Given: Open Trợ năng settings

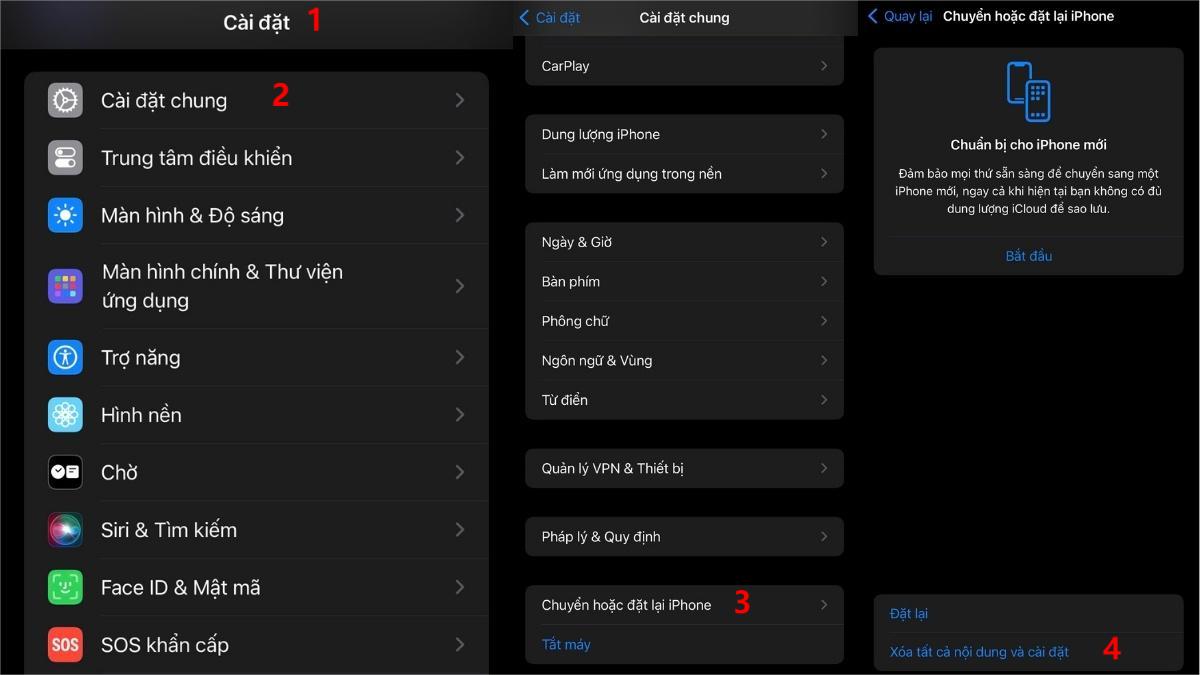Looking at the screenshot, I should (257, 357).
